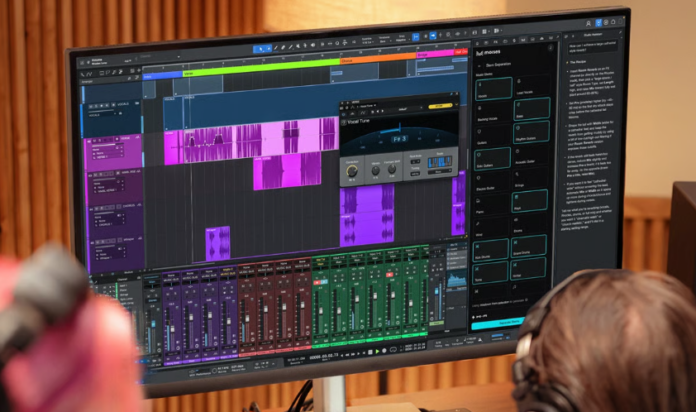Click the Stop button in transport
The width and height of the screenshot is (696, 412).
click(370, 352)
